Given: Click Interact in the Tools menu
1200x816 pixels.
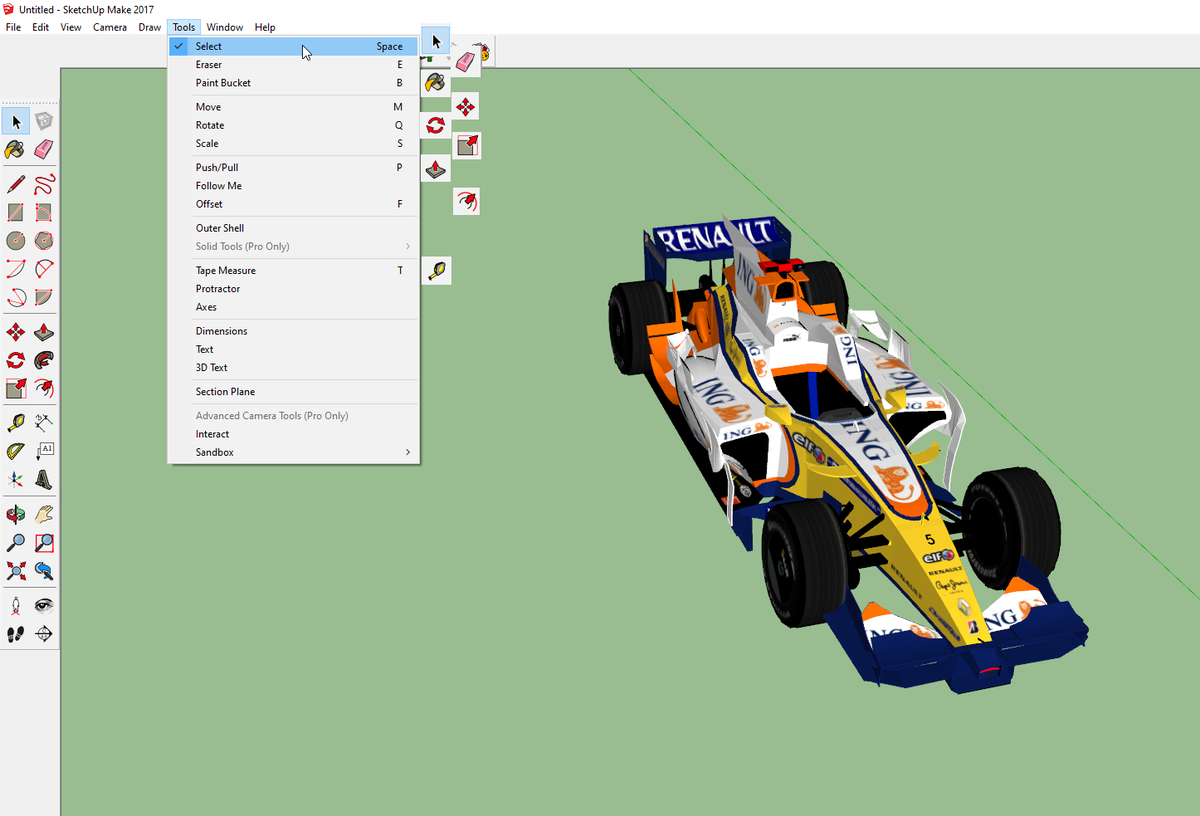Looking at the screenshot, I should (293, 434).
